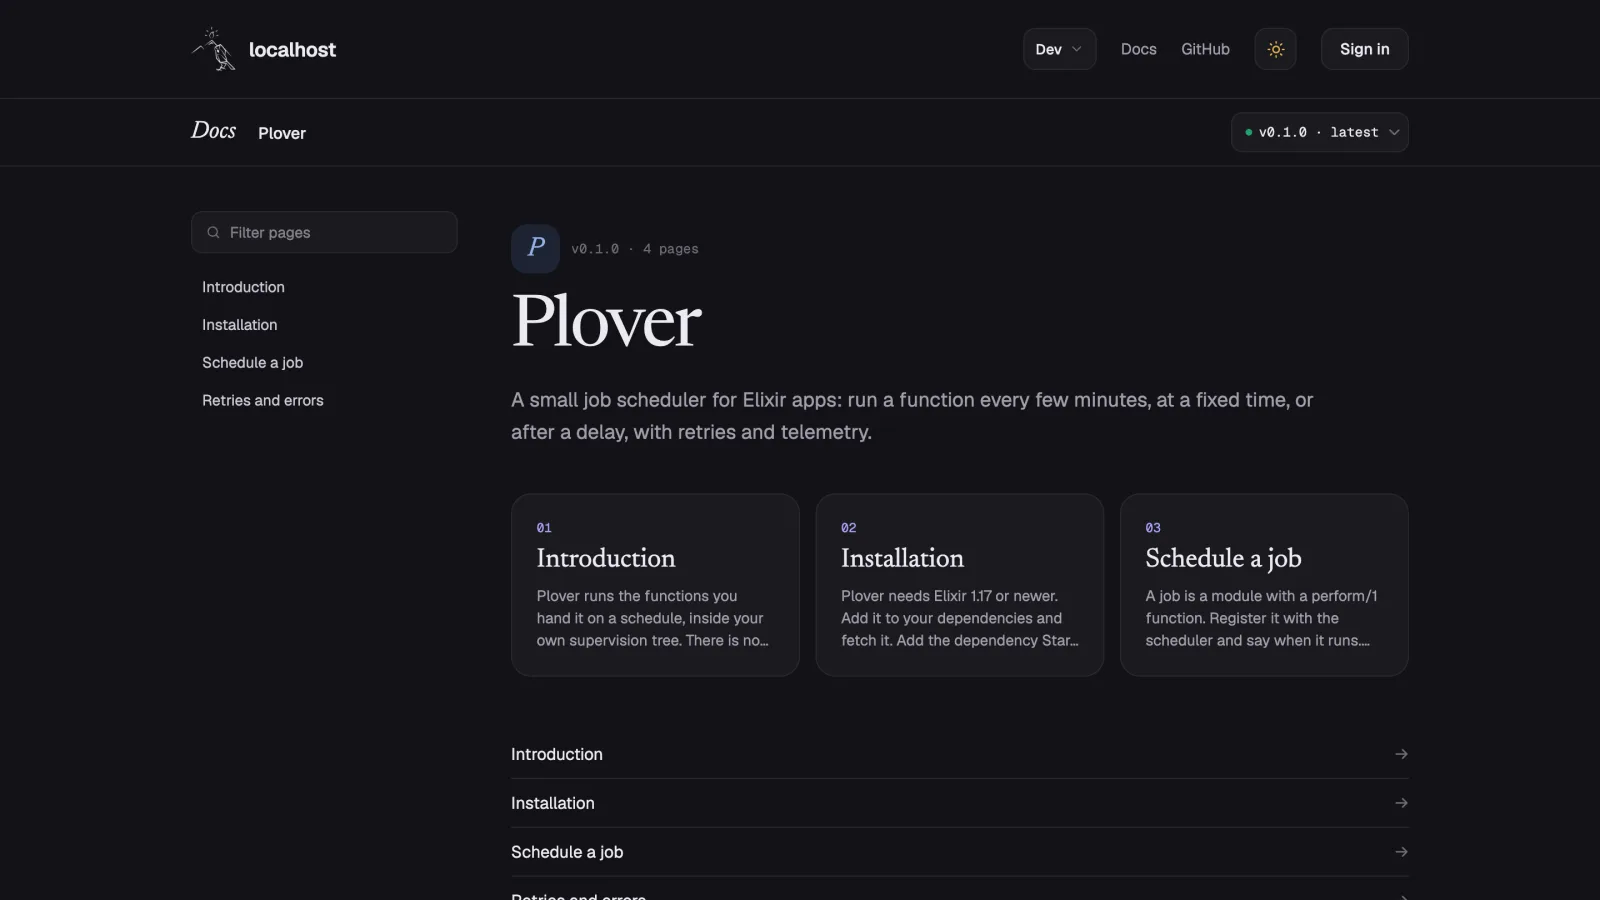The image size is (1600, 900).
Task: Open Installation in the sidebar
Action: click(x=239, y=325)
